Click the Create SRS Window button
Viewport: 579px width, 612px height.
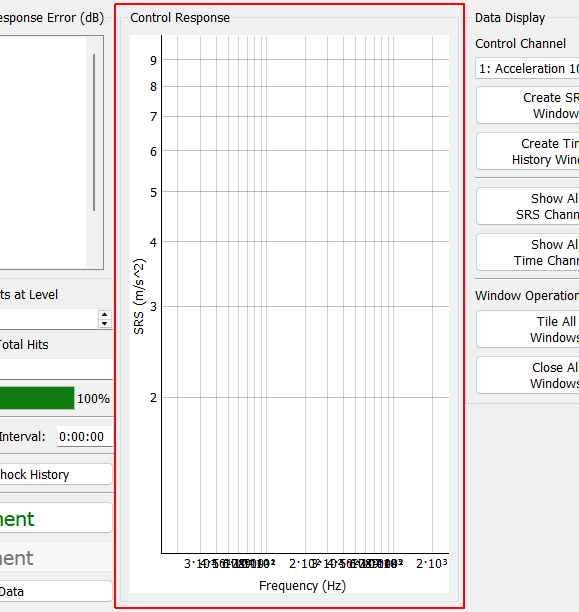coord(527,105)
